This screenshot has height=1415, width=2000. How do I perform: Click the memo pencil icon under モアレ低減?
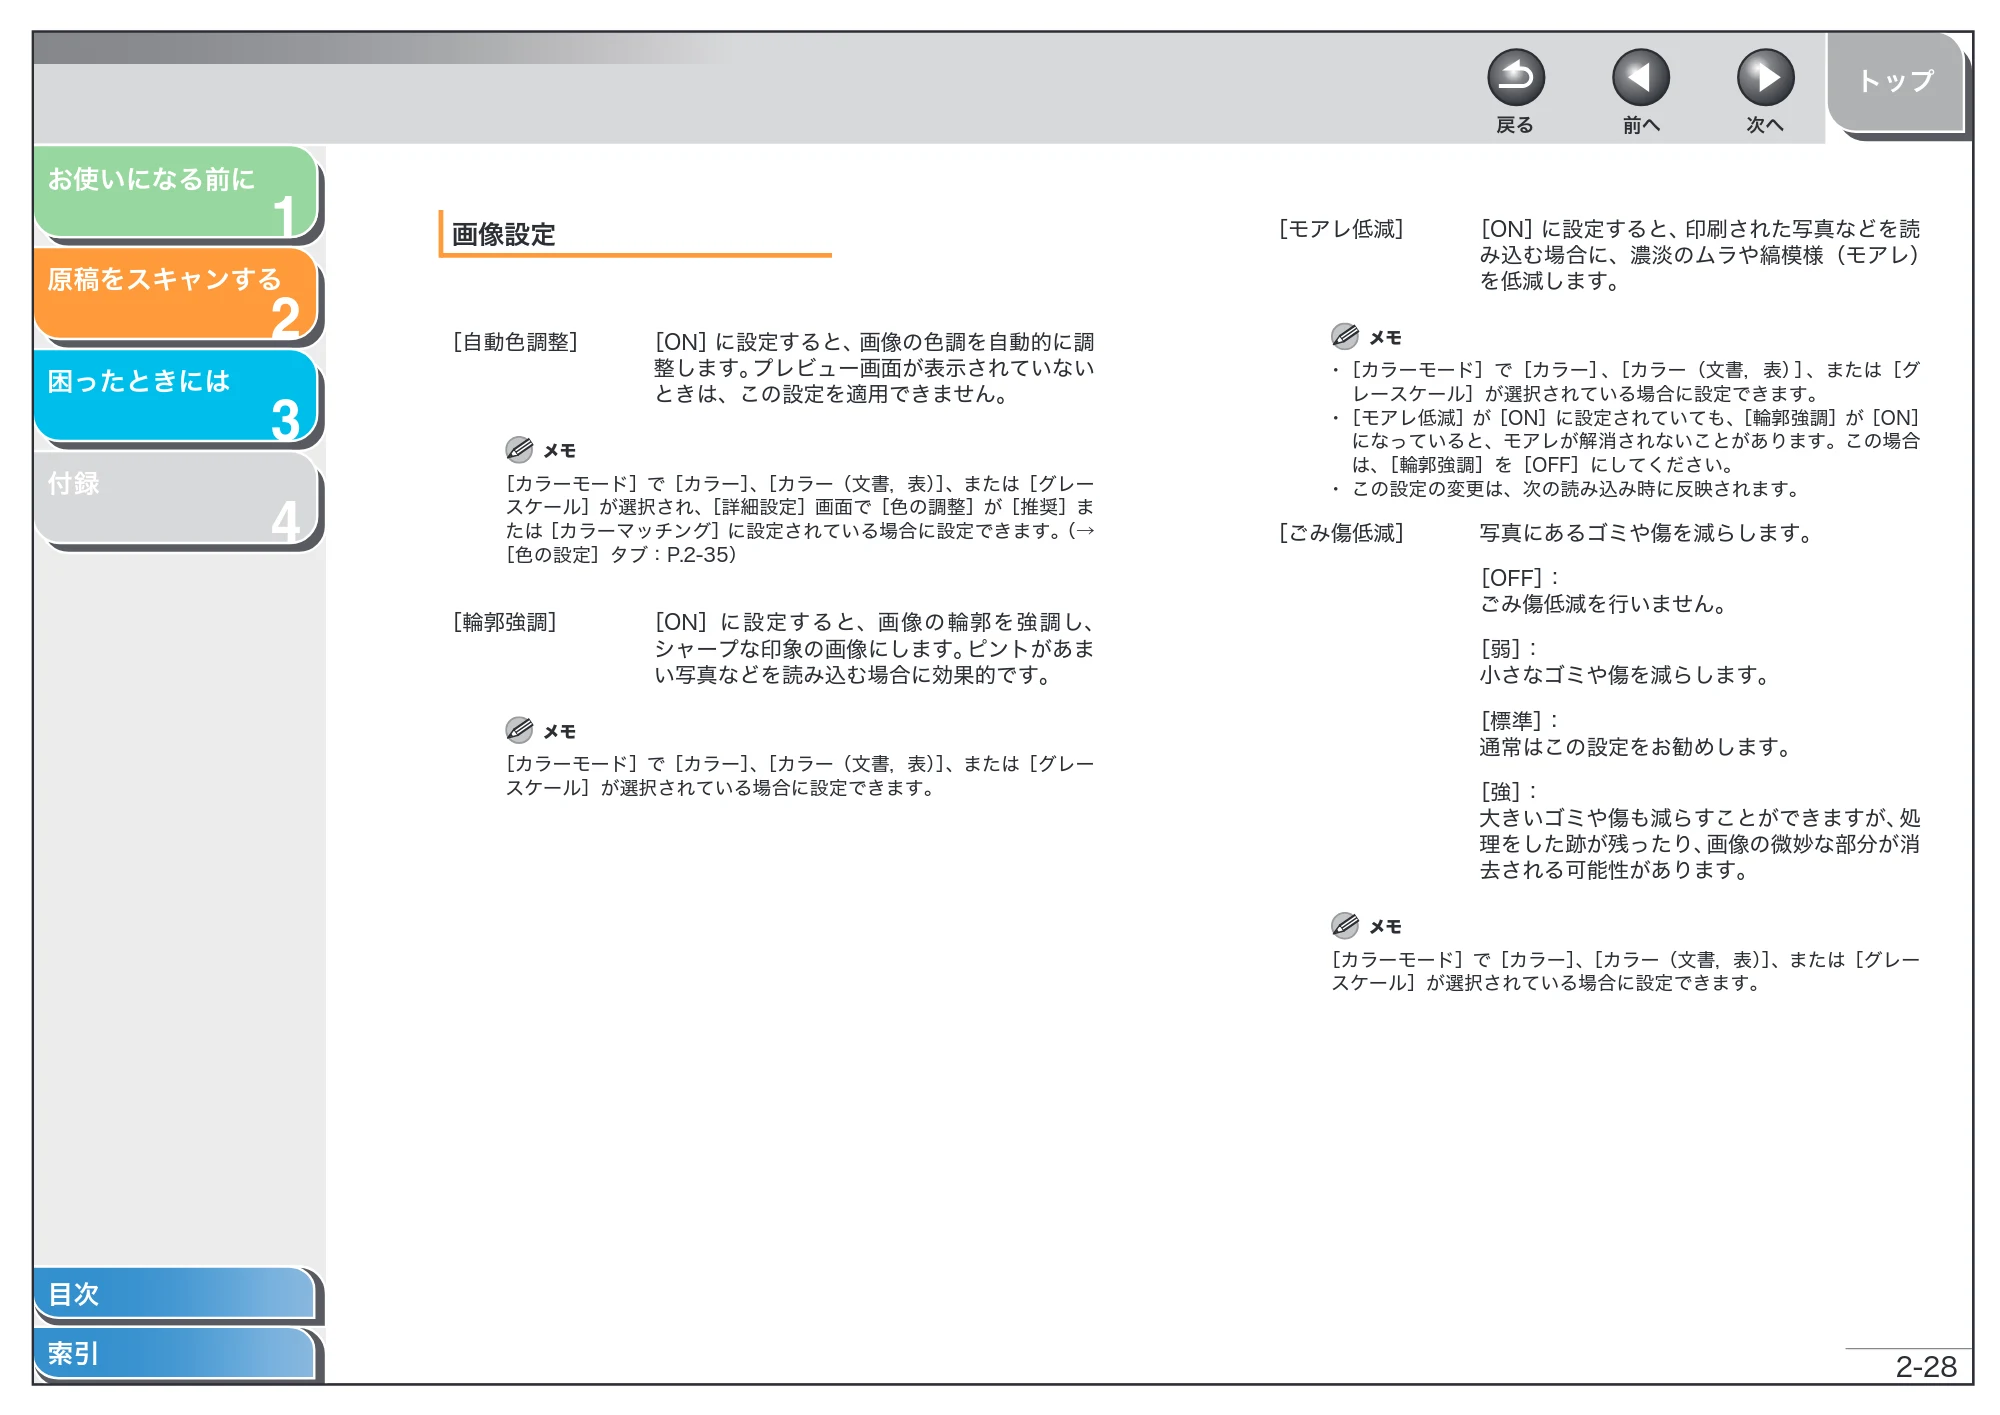(x=1345, y=336)
